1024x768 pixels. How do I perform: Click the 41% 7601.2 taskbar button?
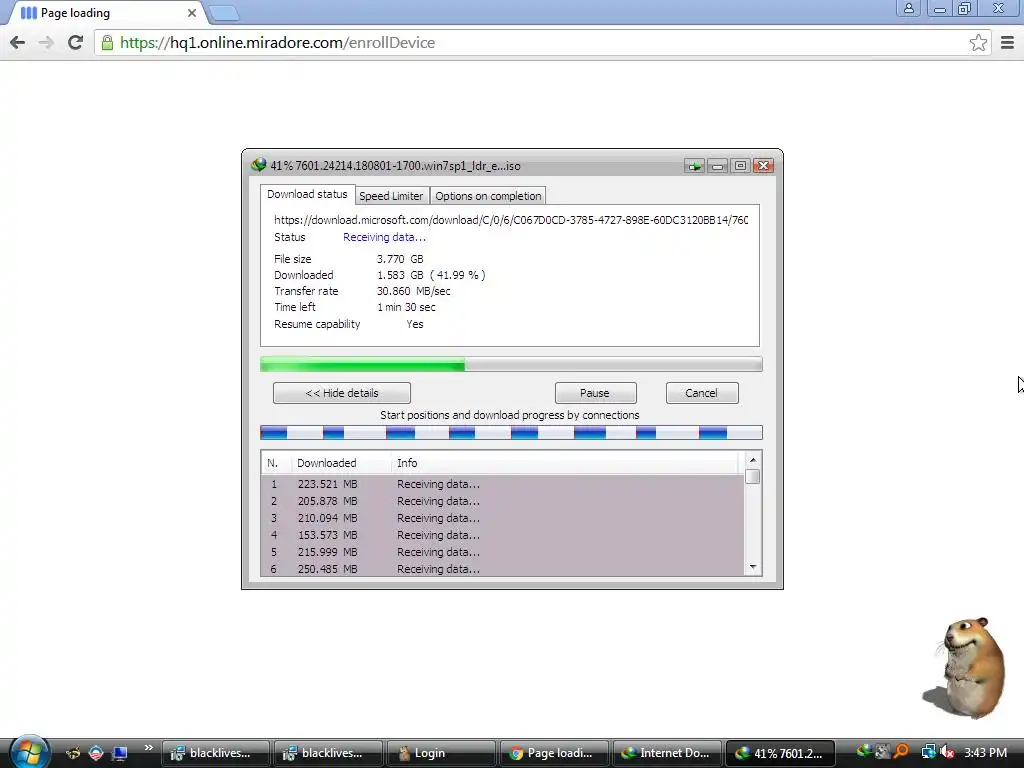780,753
